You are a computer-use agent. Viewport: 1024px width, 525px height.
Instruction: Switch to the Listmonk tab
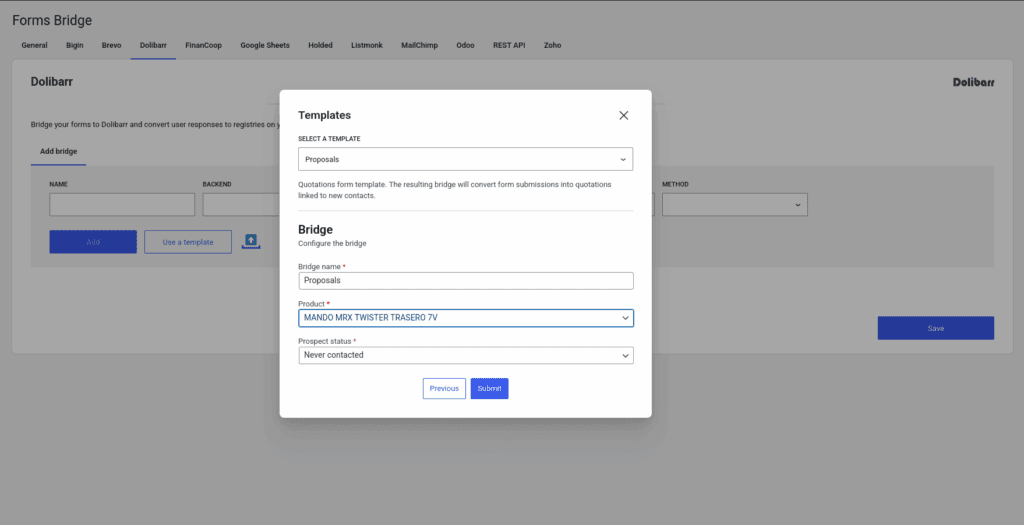click(366, 46)
